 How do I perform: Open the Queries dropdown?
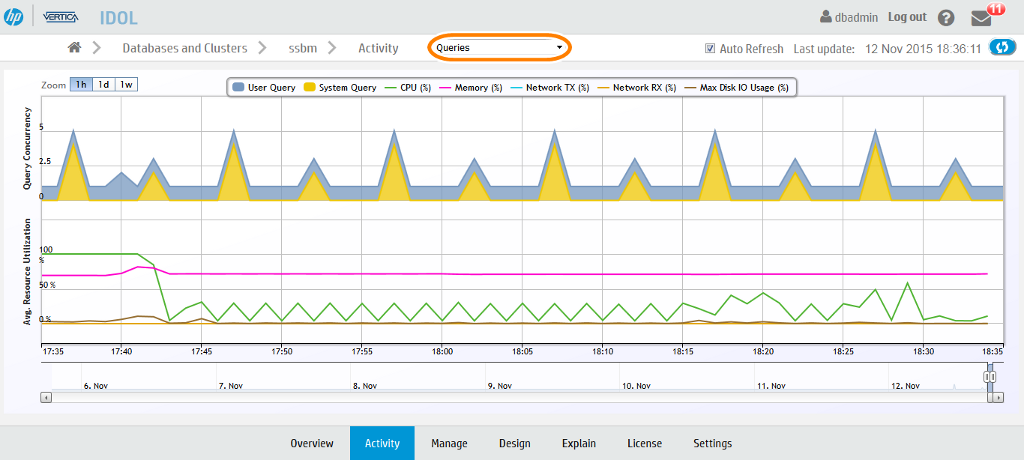499,48
